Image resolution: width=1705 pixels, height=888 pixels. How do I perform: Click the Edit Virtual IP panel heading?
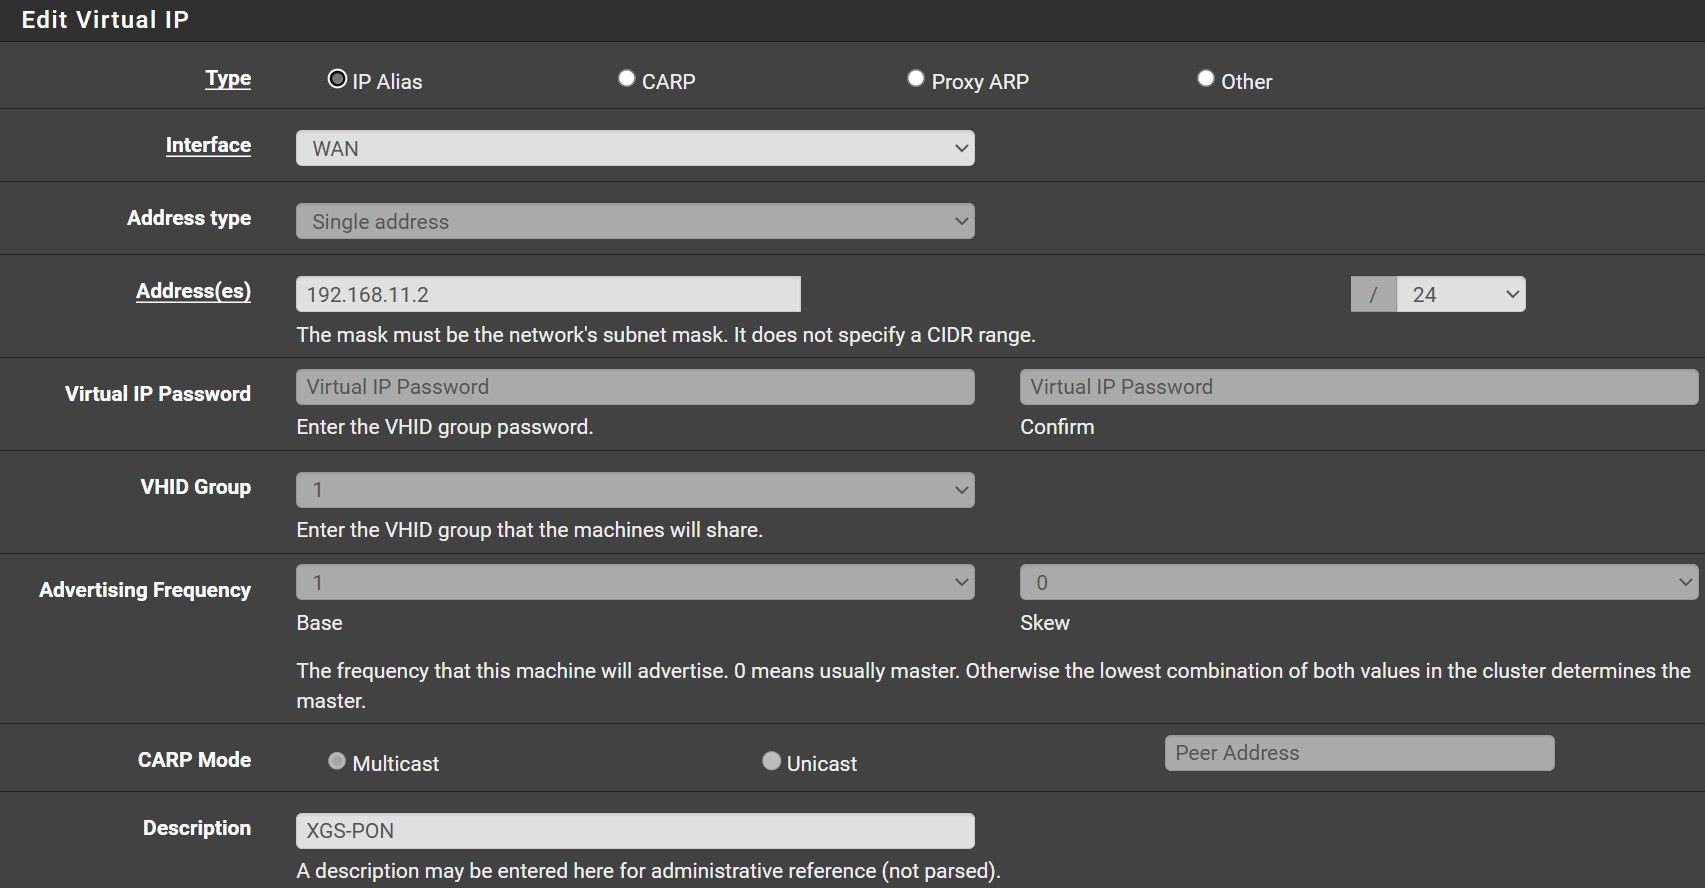click(x=105, y=20)
